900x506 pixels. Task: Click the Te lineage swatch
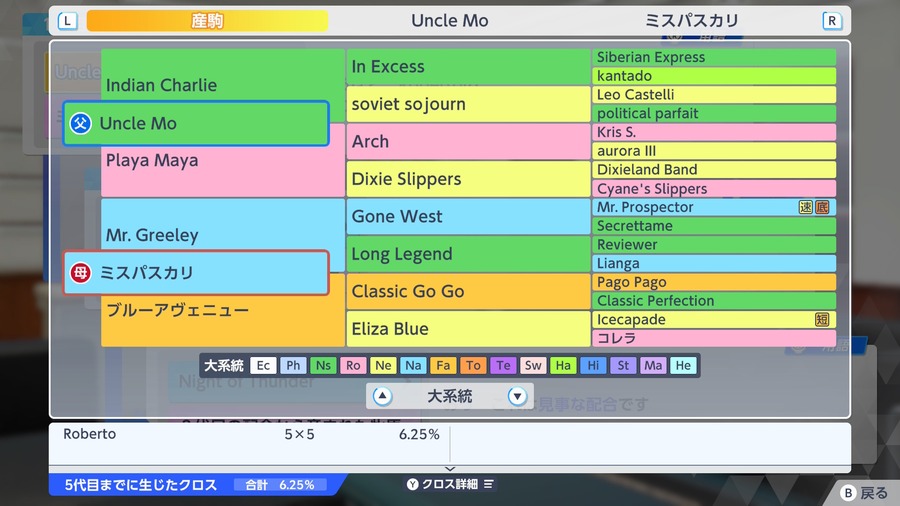pyautogui.click(x=503, y=365)
